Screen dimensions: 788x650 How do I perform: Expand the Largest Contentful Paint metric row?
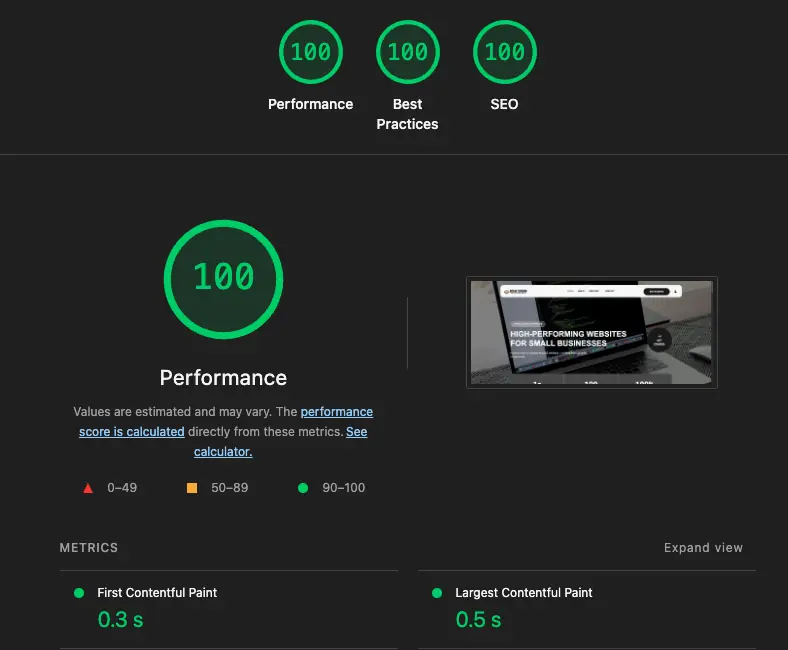(x=523, y=593)
